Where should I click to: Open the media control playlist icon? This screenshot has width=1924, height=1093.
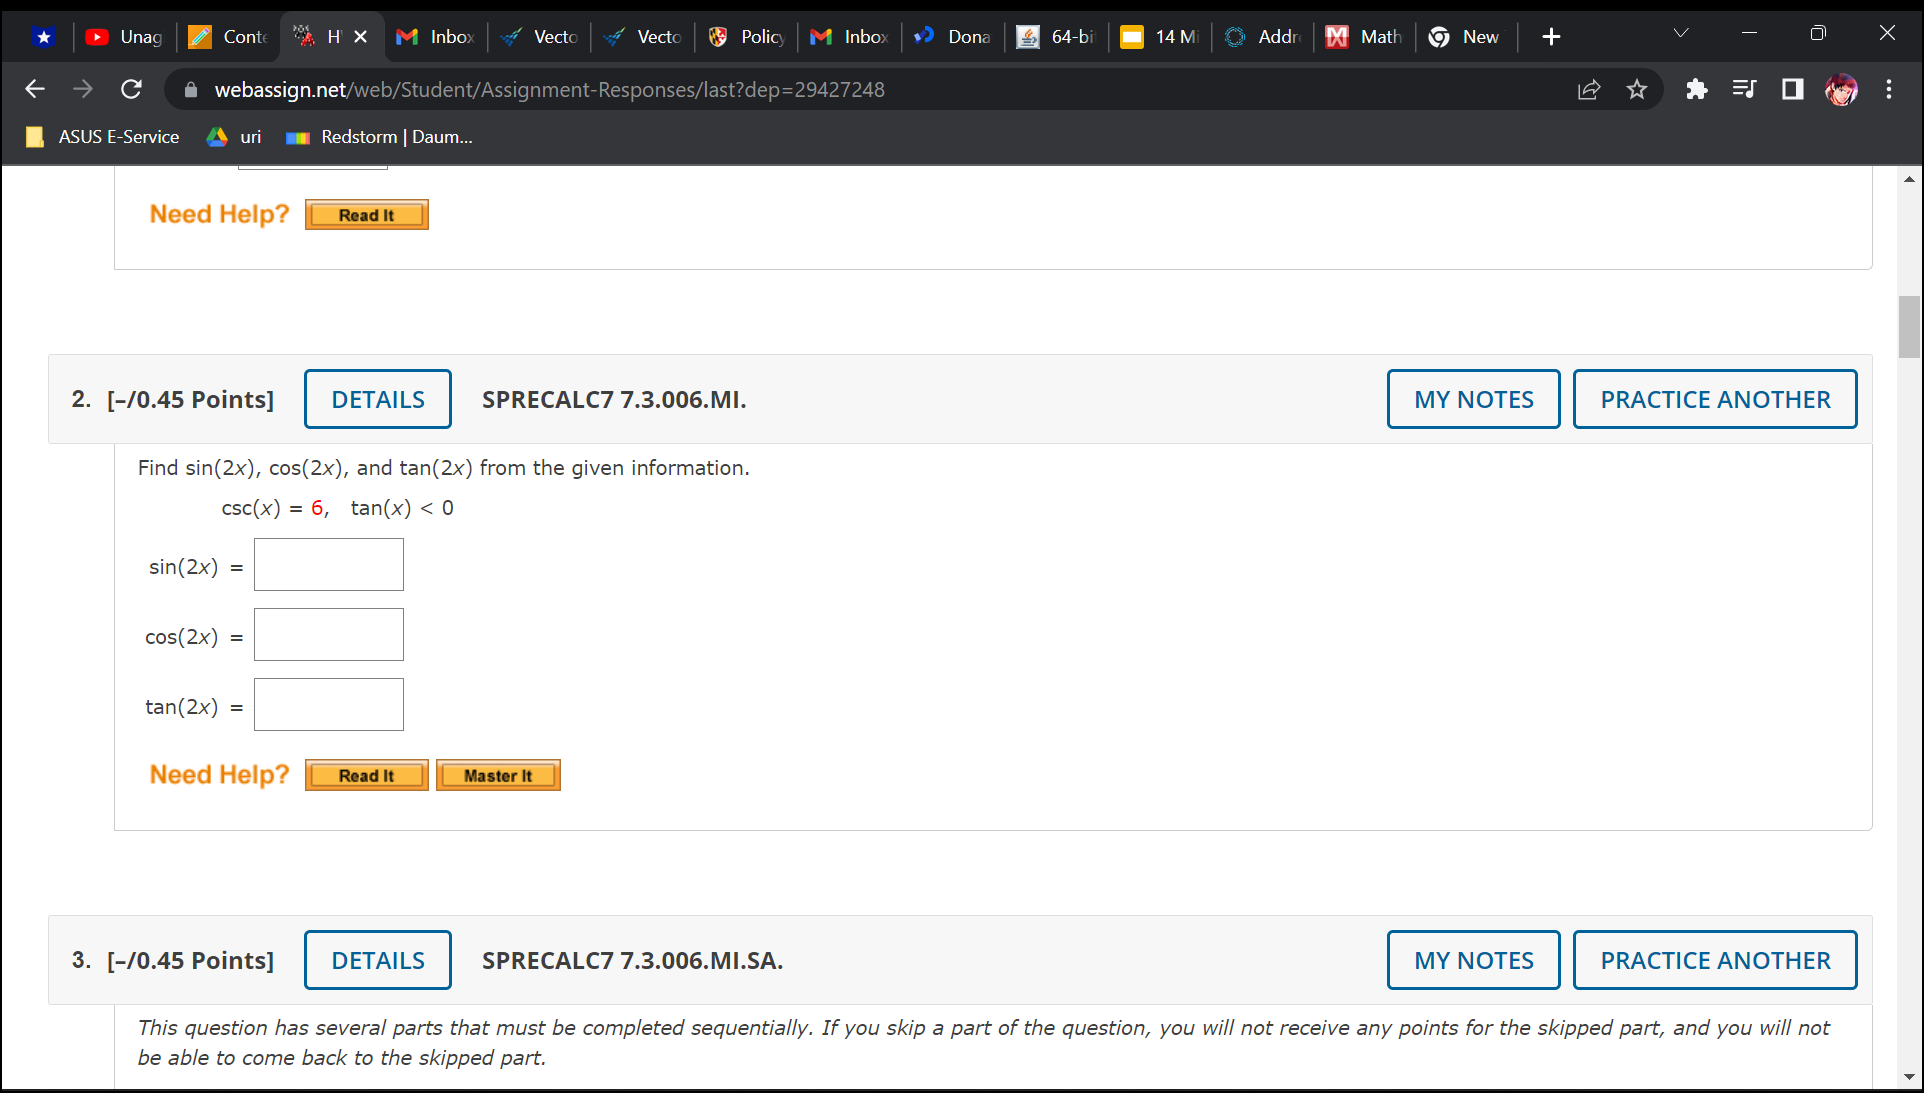pyautogui.click(x=1744, y=90)
